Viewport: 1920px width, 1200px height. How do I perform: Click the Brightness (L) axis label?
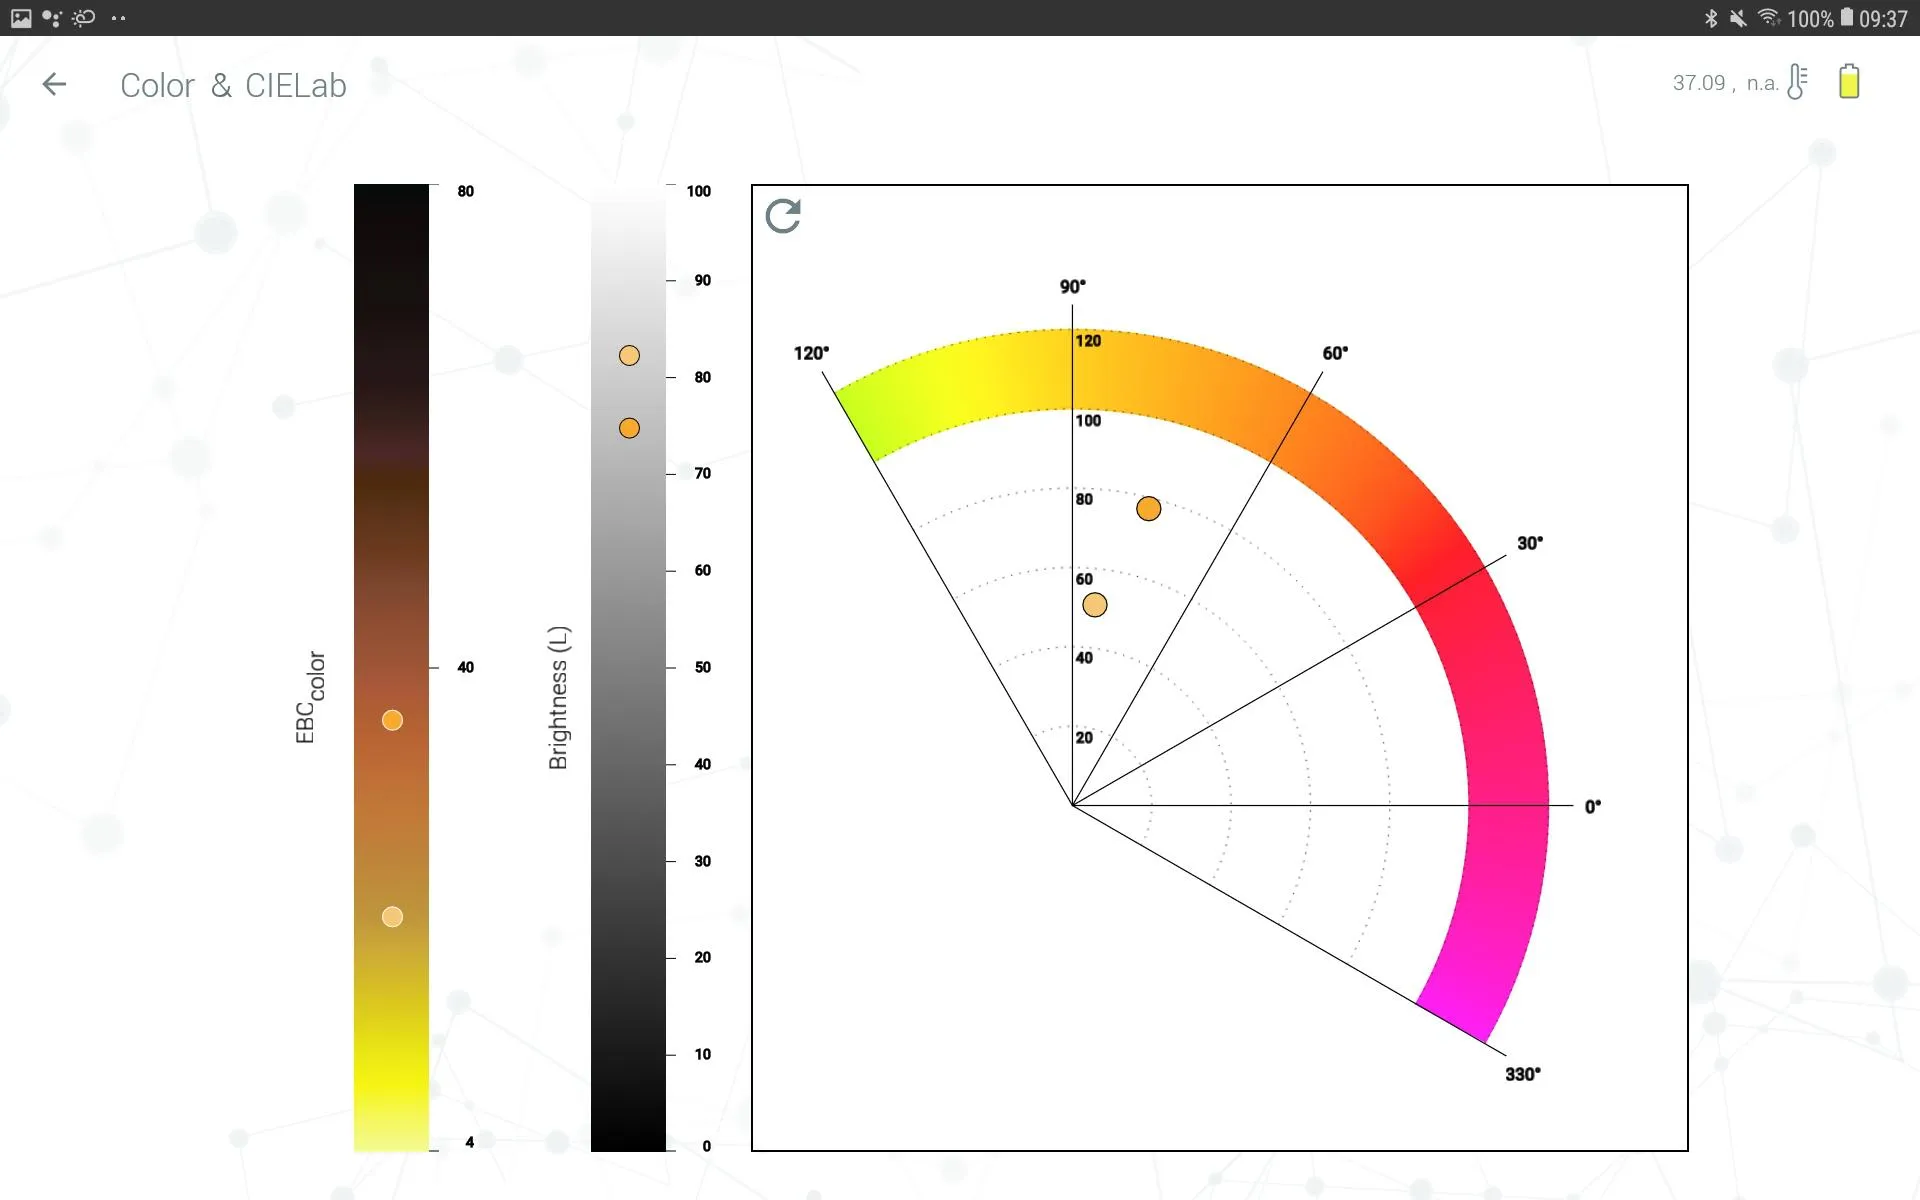[558, 698]
